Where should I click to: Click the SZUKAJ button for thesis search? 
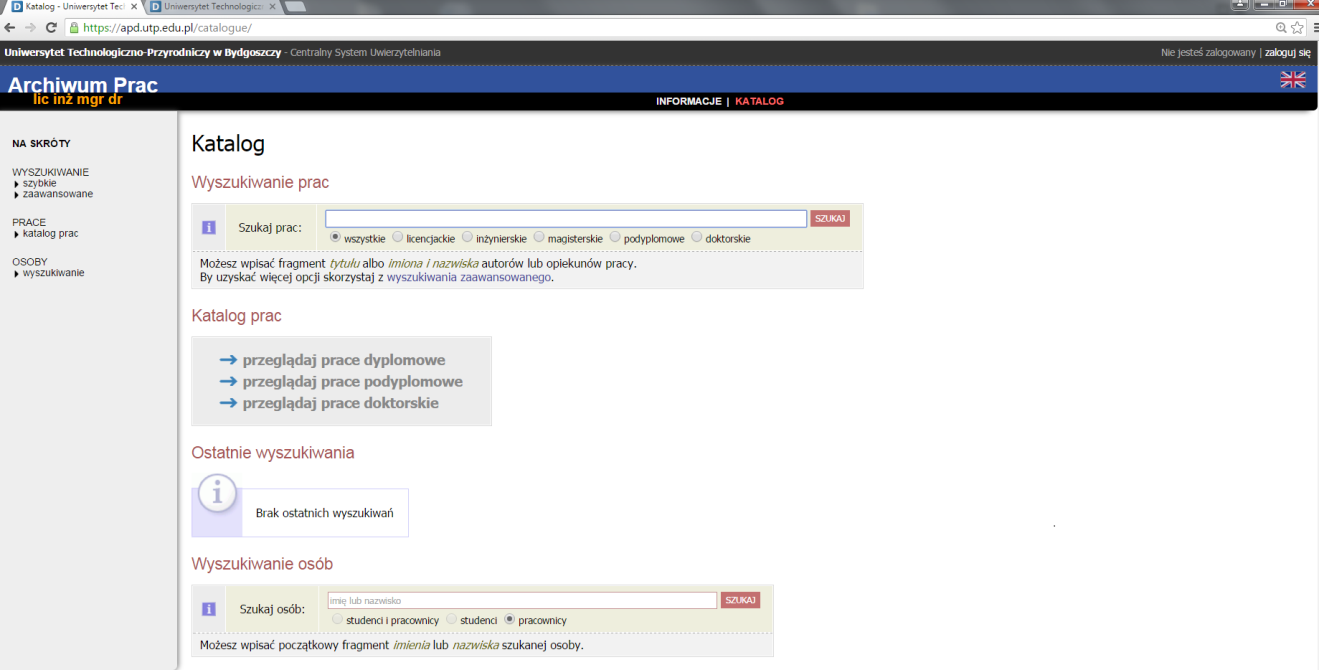830,218
